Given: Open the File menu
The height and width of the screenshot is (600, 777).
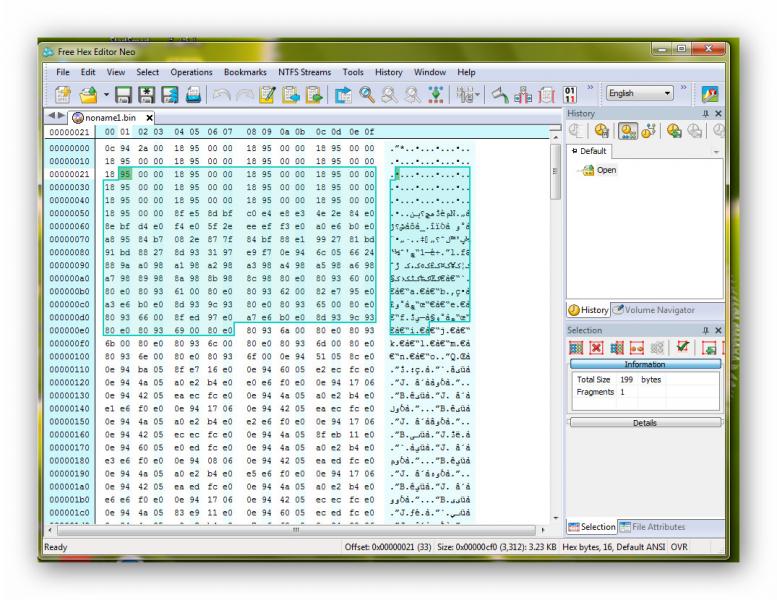Looking at the screenshot, I should pos(63,72).
